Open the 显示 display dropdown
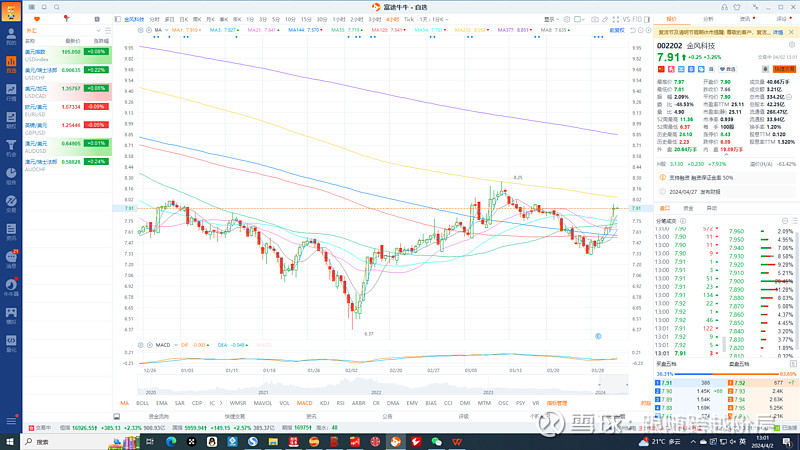The height and width of the screenshot is (450, 800). [551, 19]
